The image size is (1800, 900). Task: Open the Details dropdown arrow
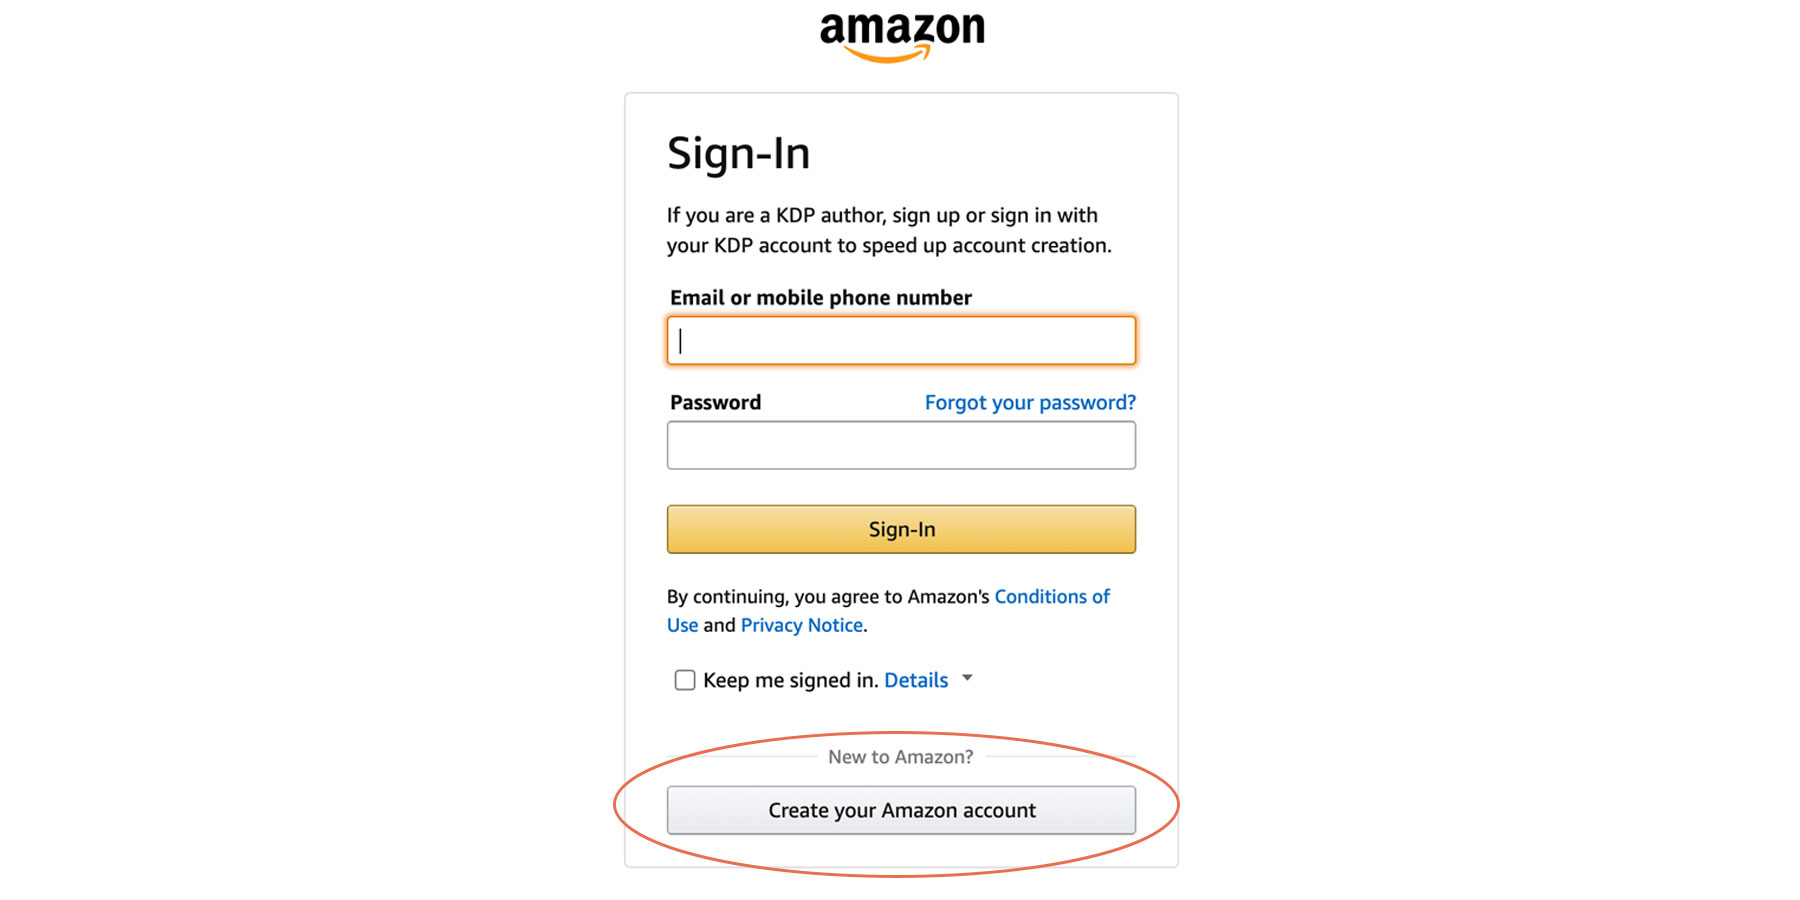pos(966,678)
